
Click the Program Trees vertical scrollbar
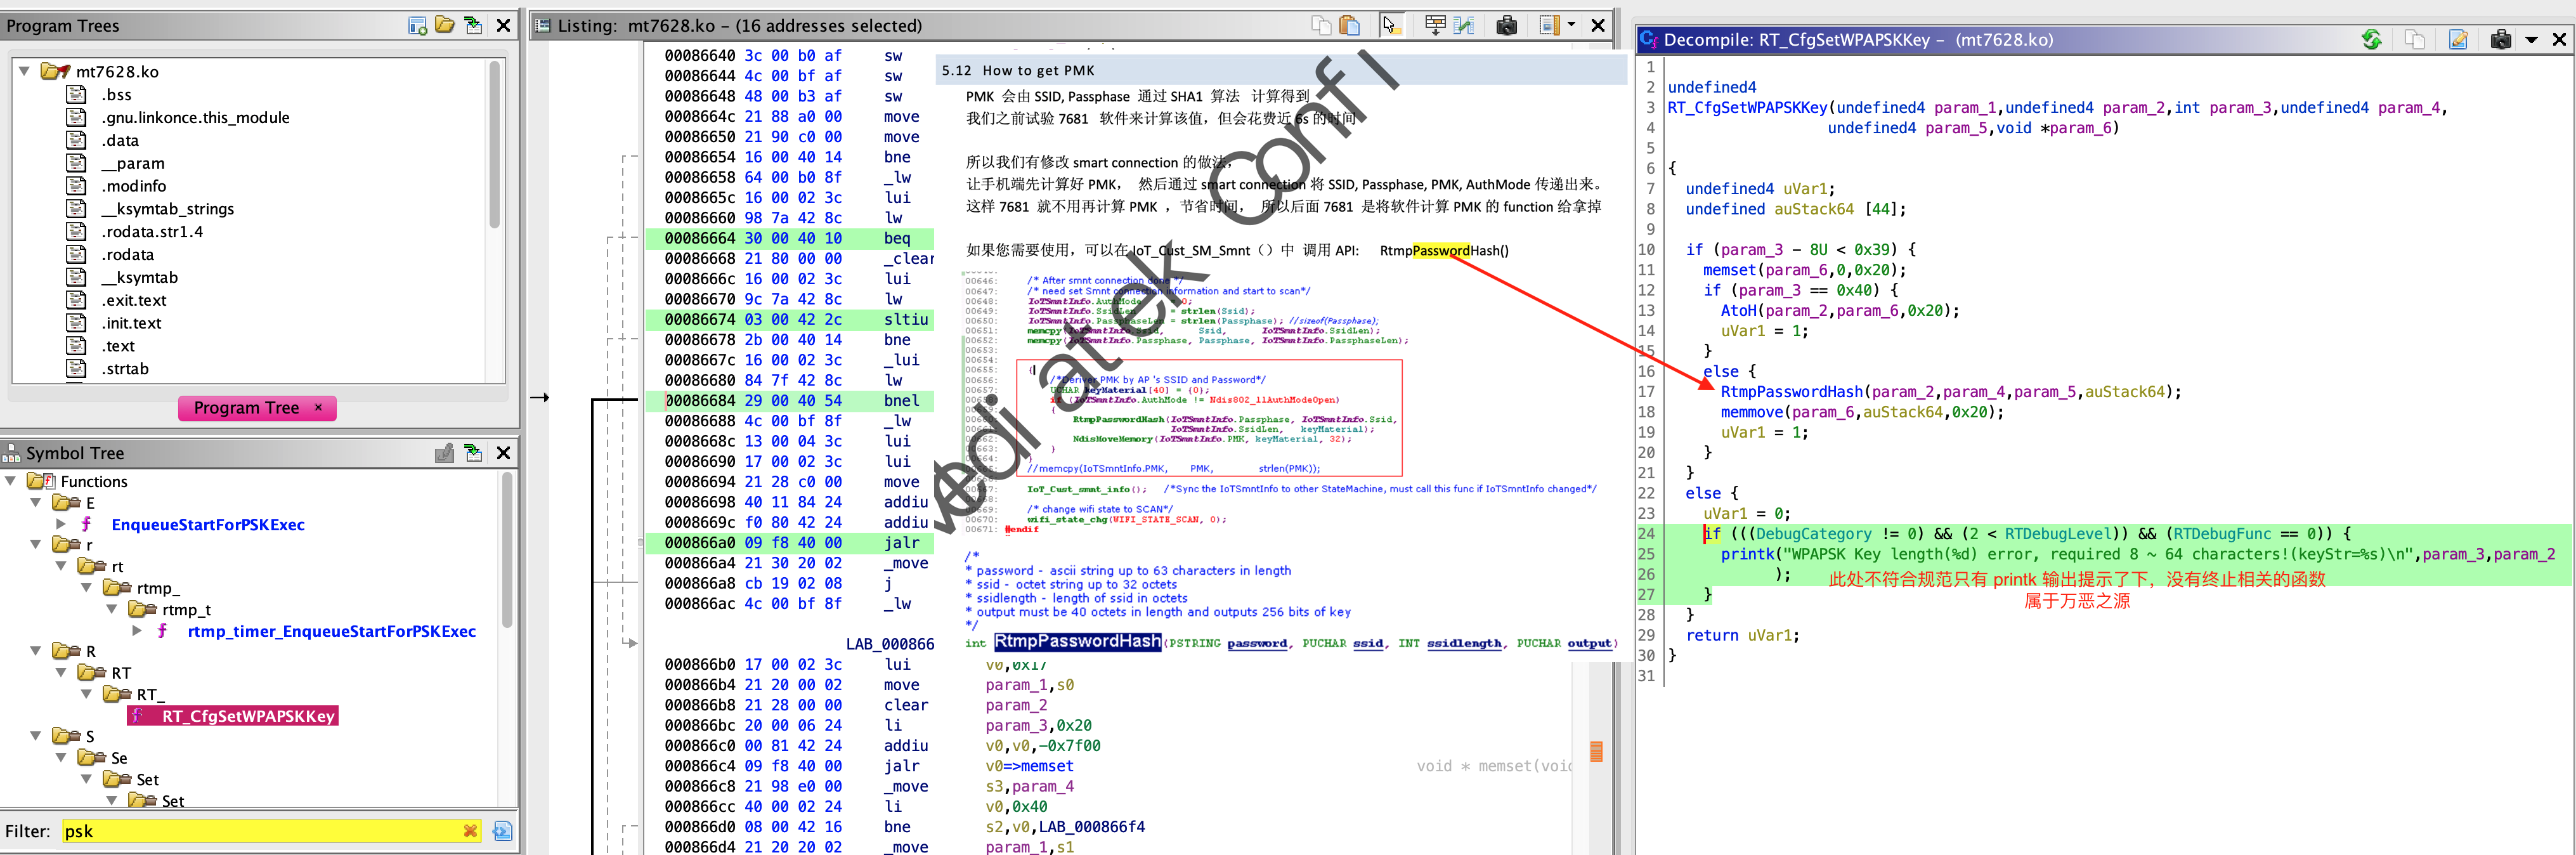[x=494, y=145]
